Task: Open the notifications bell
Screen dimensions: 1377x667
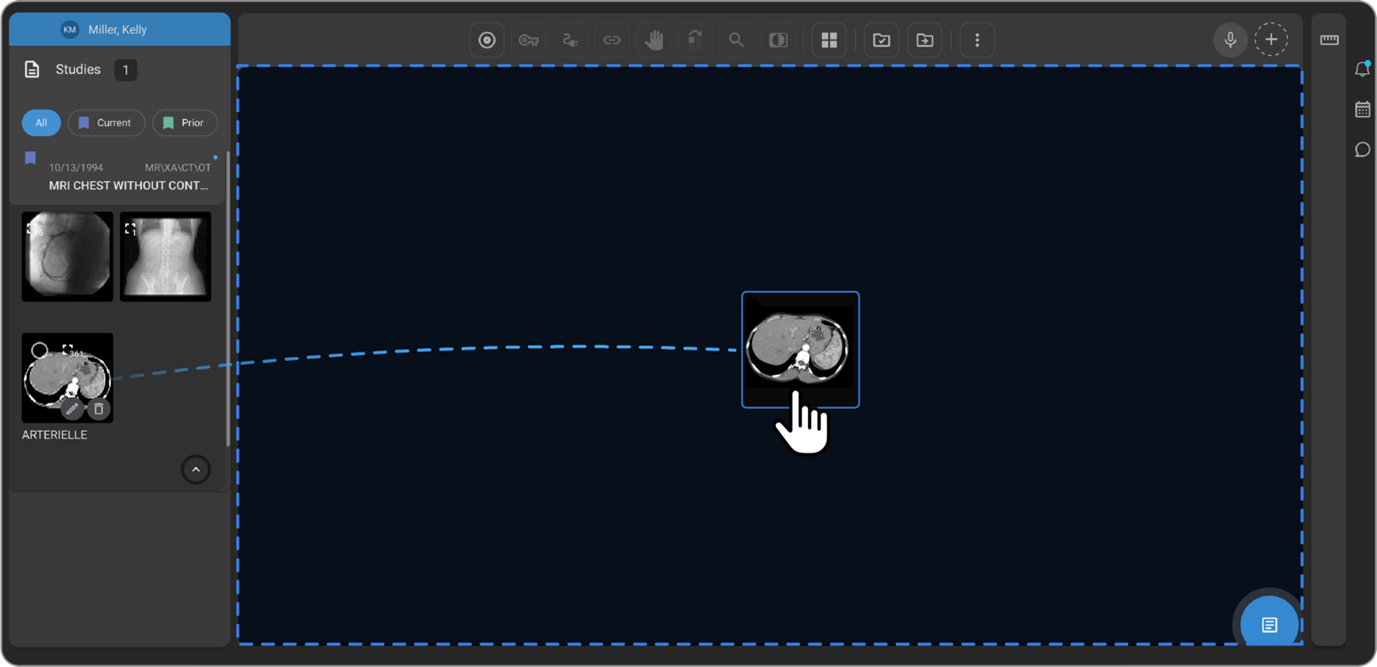Action: [x=1362, y=69]
